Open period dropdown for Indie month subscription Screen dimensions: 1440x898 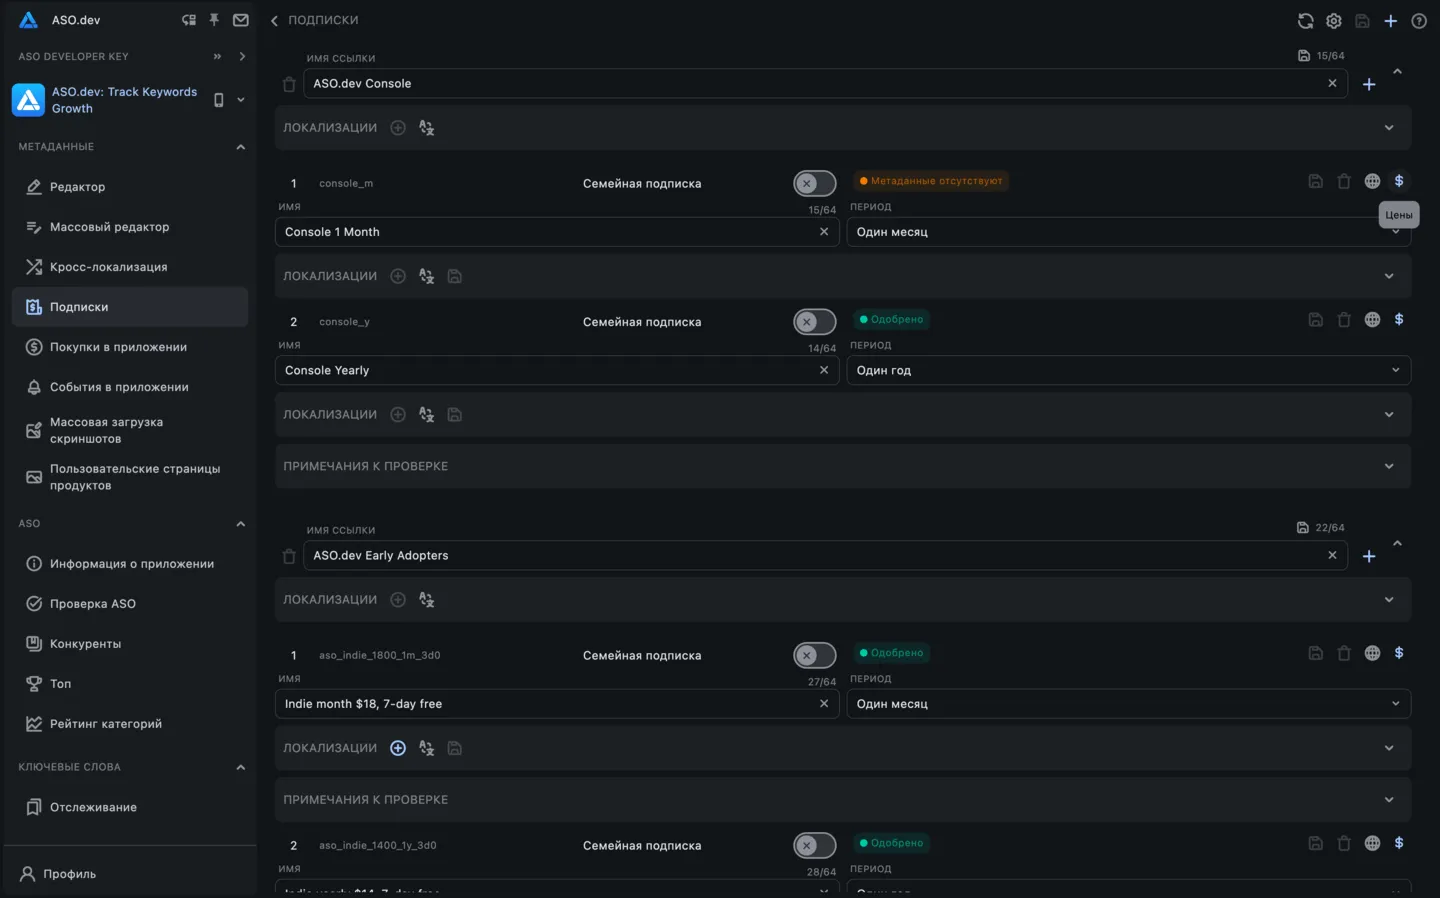point(1128,704)
